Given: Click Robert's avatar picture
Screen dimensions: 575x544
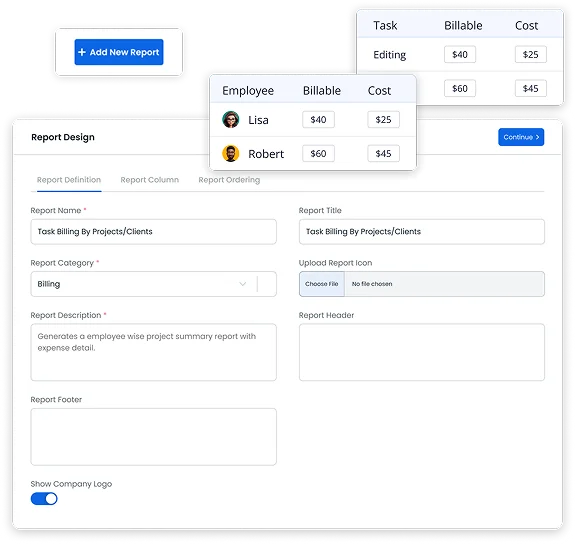Looking at the screenshot, I should (x=231, y=153).
